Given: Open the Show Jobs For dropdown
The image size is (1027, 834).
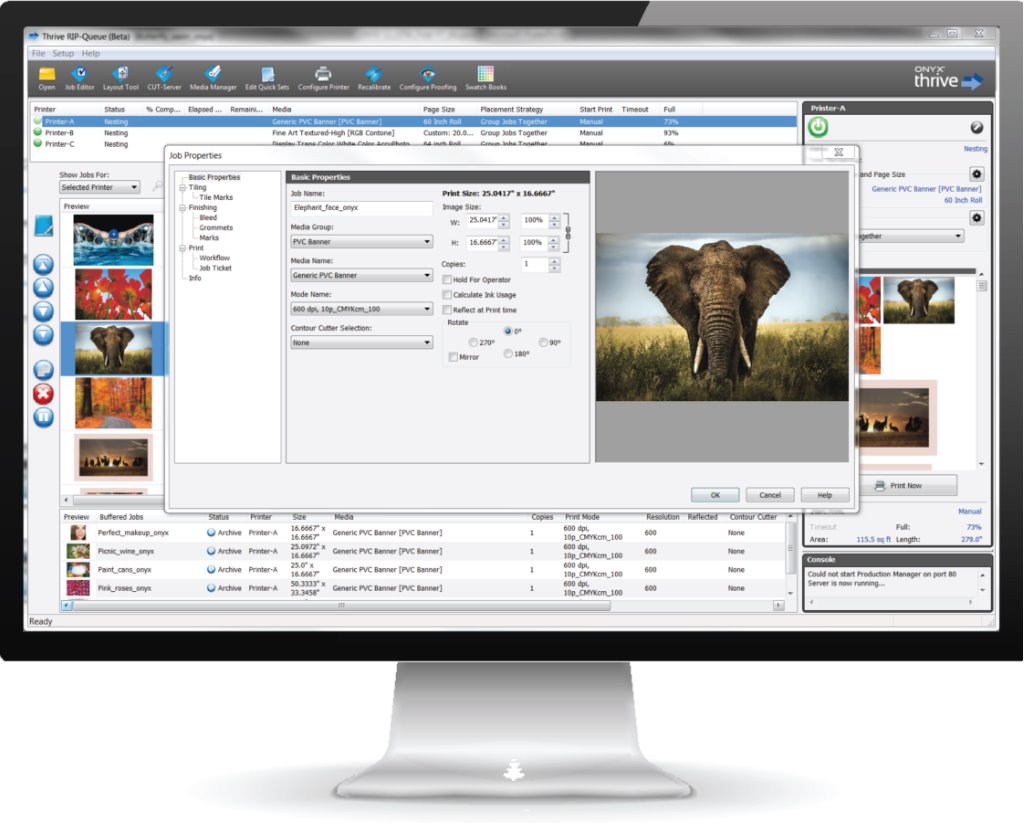Looking at the screenshot, I should pyautogui.click(x=99, y=187).
